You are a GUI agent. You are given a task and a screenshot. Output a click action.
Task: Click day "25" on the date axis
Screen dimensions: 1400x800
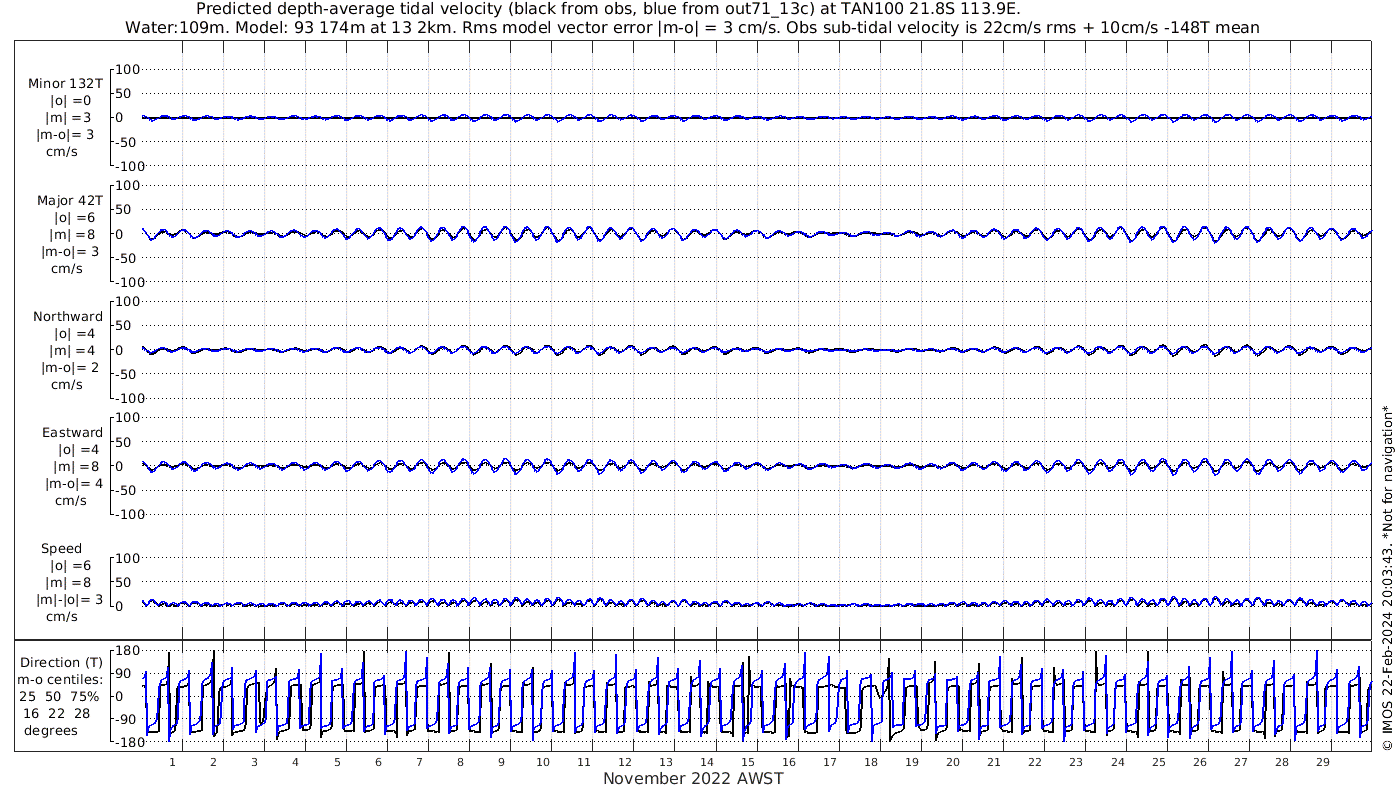[x=1158, y=762]
